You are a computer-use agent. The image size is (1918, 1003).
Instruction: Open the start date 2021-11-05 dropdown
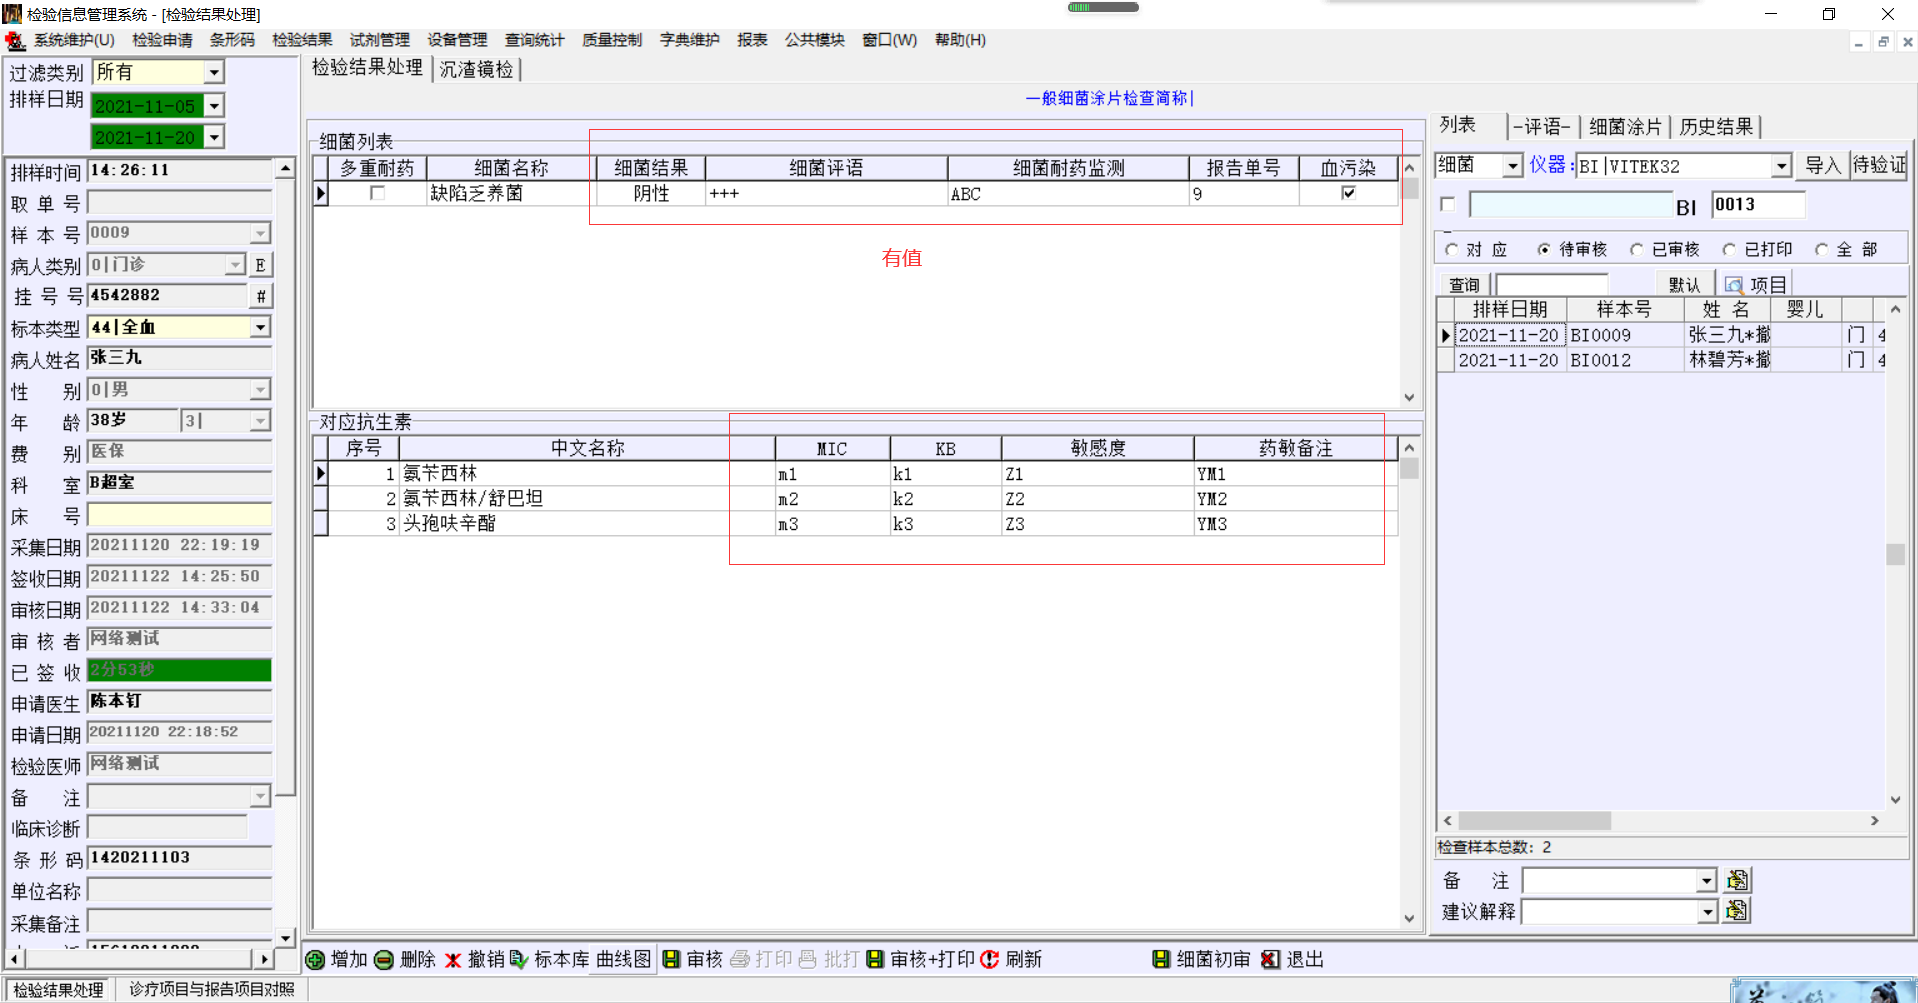[214, 105]
